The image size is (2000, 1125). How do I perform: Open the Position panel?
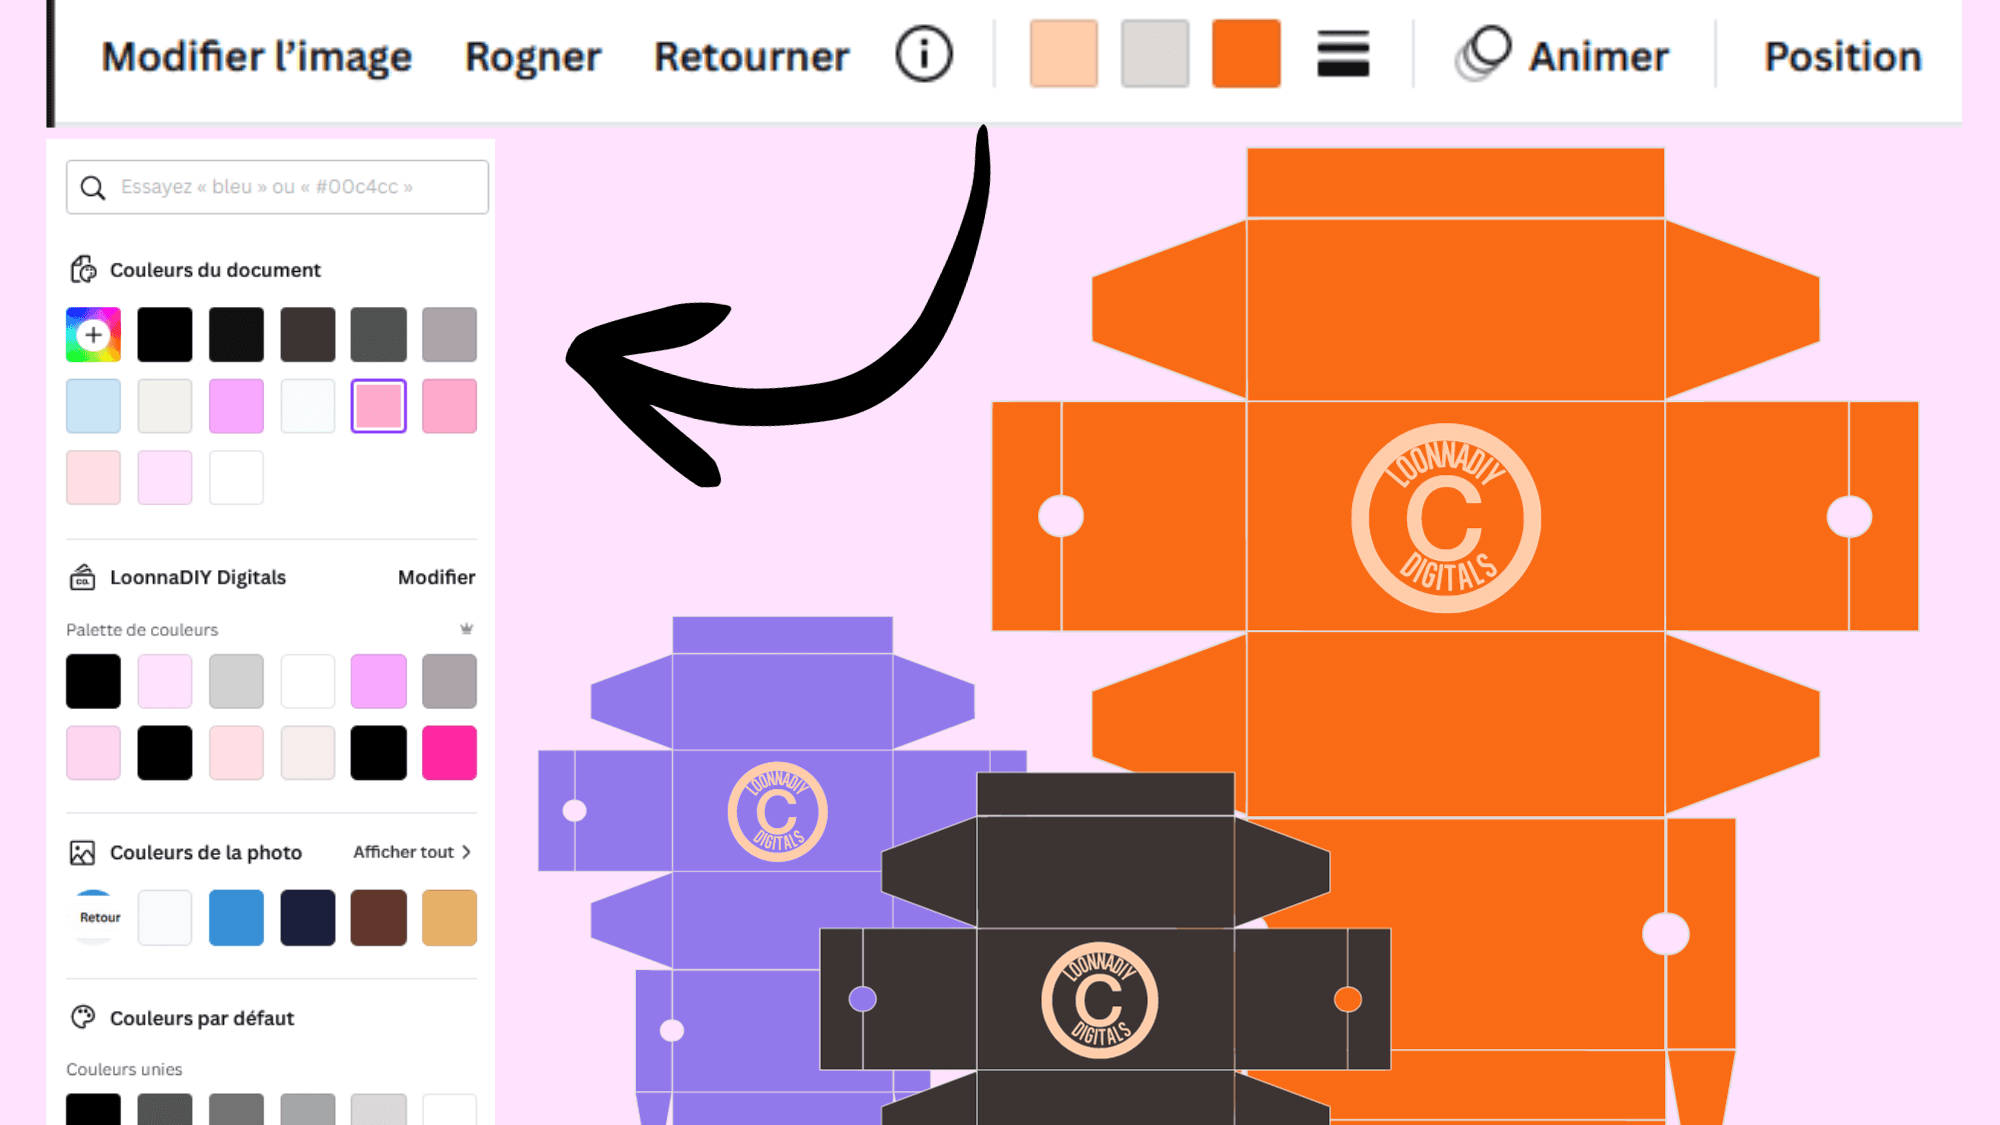click(x=1843, y=56)
